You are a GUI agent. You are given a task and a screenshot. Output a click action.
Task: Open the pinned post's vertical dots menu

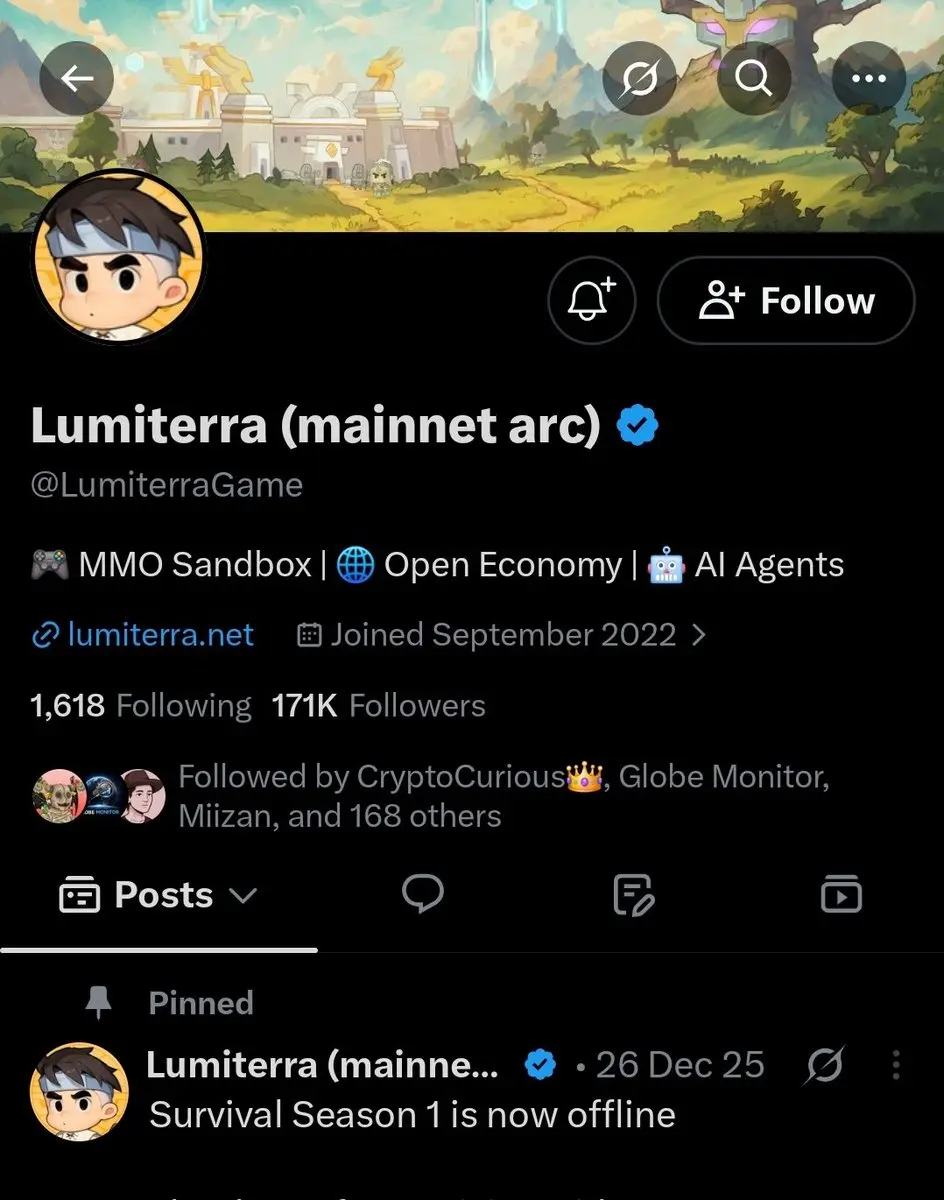[896, 1065]
